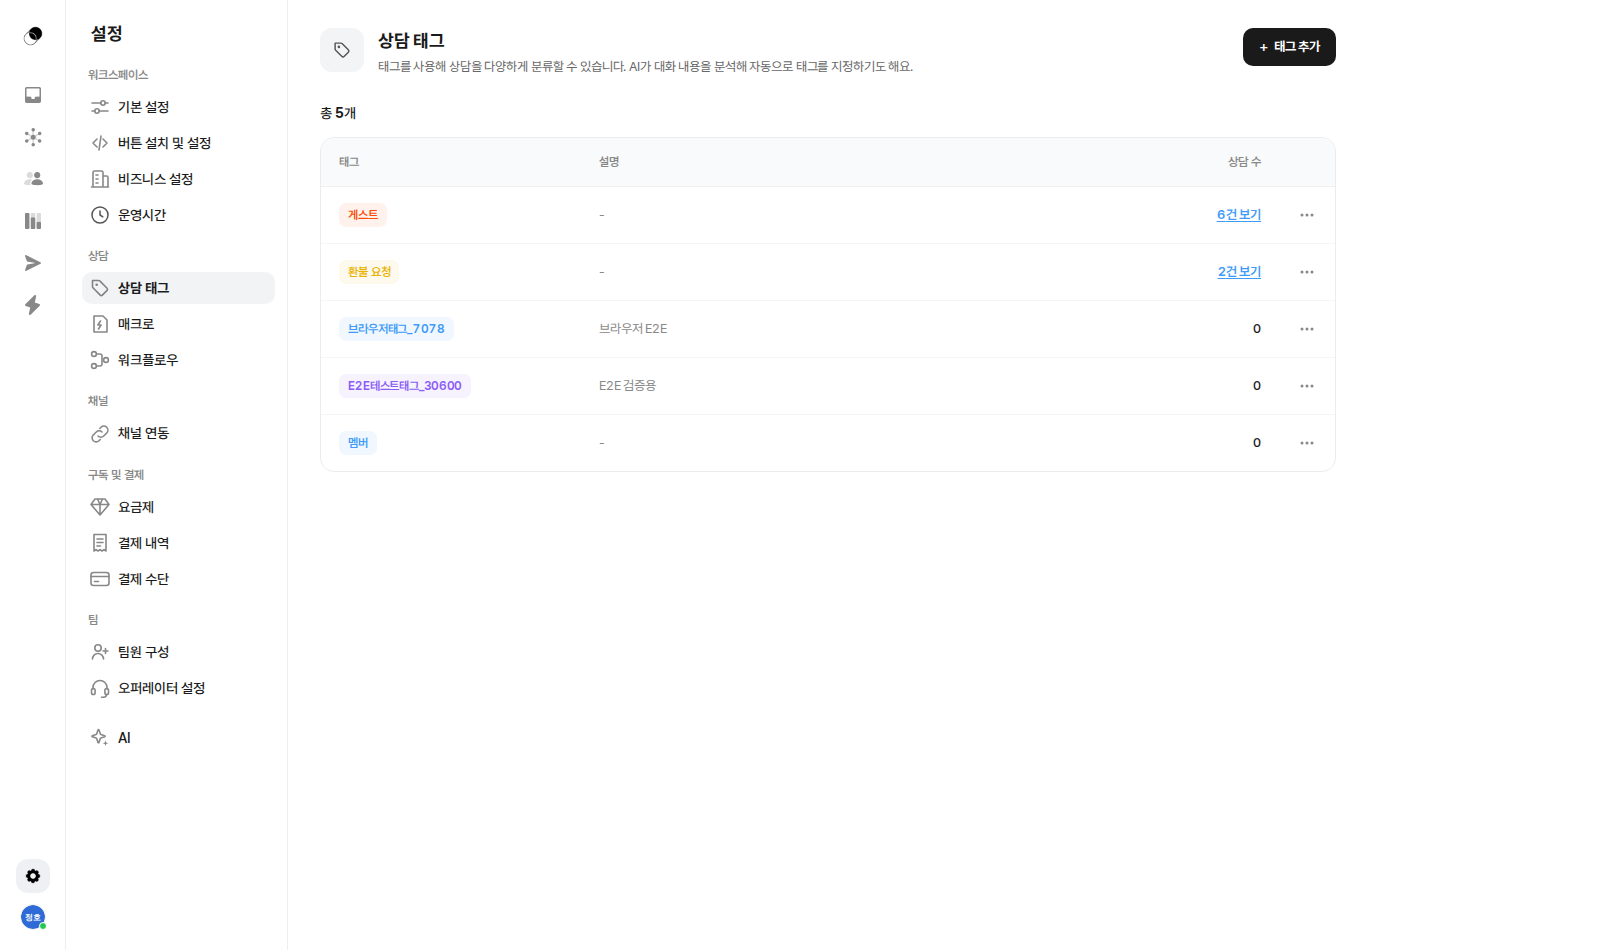Open the statistics chart icon in left rail
This screenshot has height=950, width=1600.
(33, 221)
